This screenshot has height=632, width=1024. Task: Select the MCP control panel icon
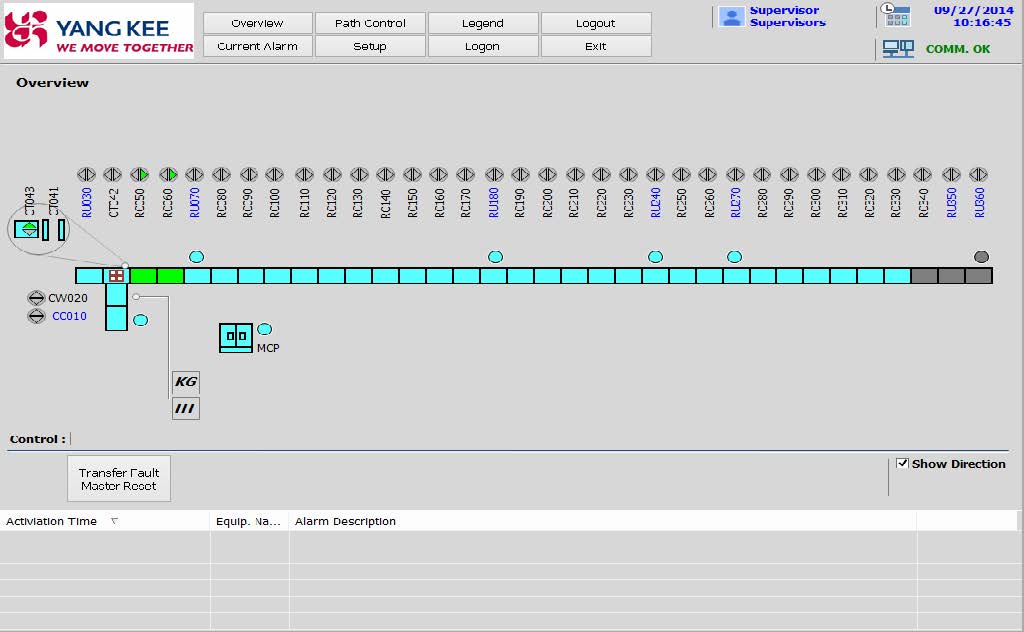(x=236, y=337)
